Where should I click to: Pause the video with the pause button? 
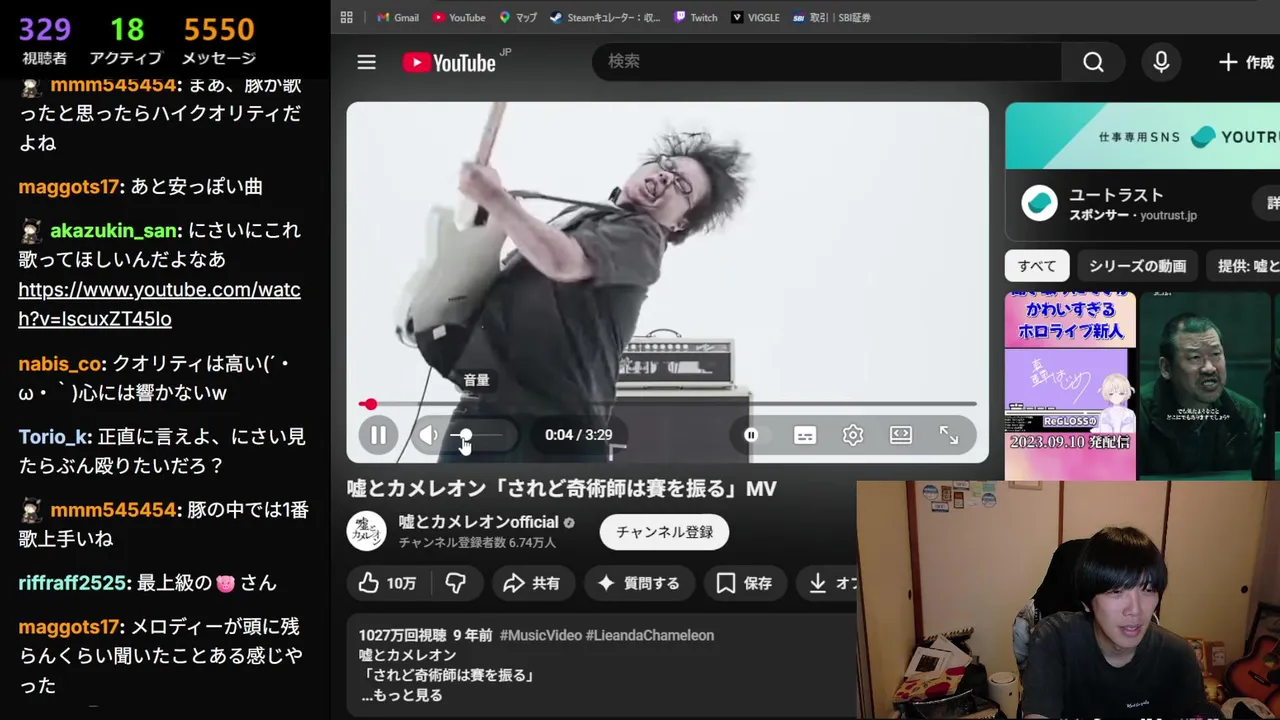click(378, 435)
